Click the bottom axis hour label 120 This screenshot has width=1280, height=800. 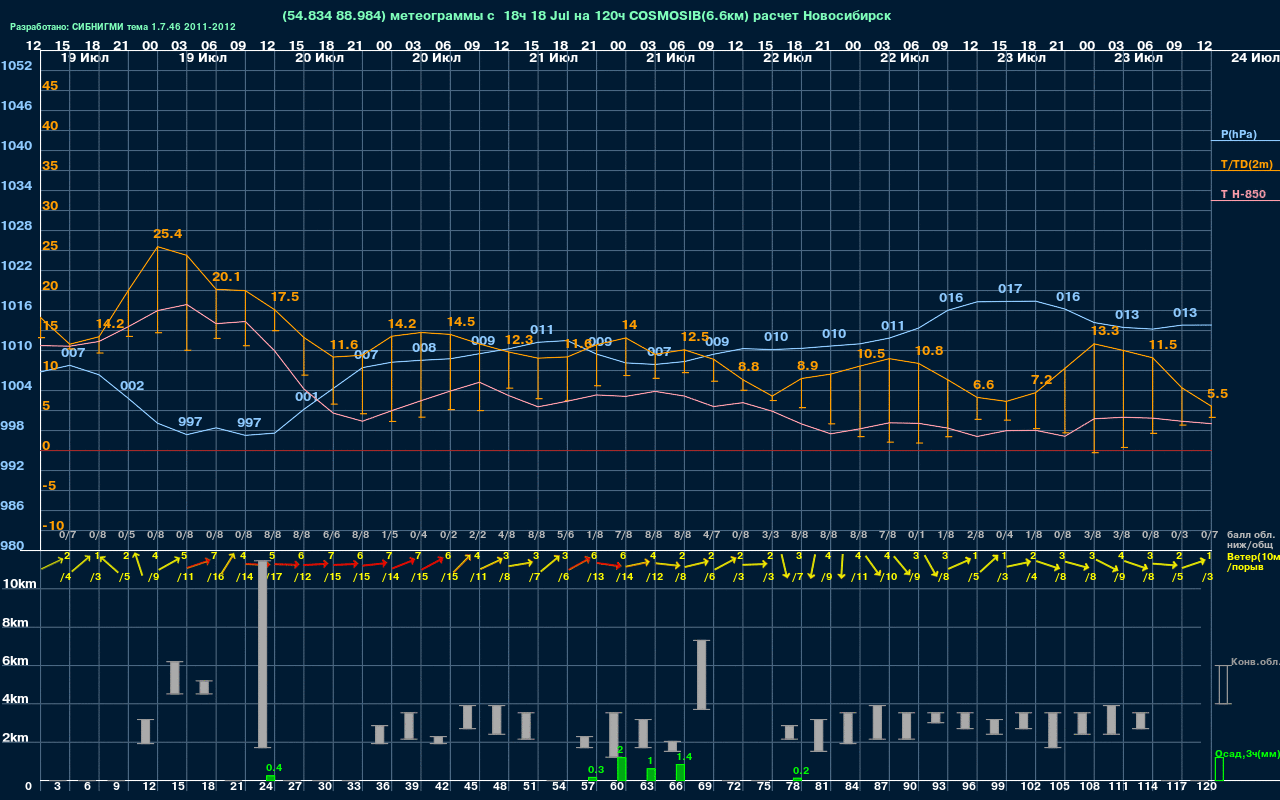tap(1206, 787)
